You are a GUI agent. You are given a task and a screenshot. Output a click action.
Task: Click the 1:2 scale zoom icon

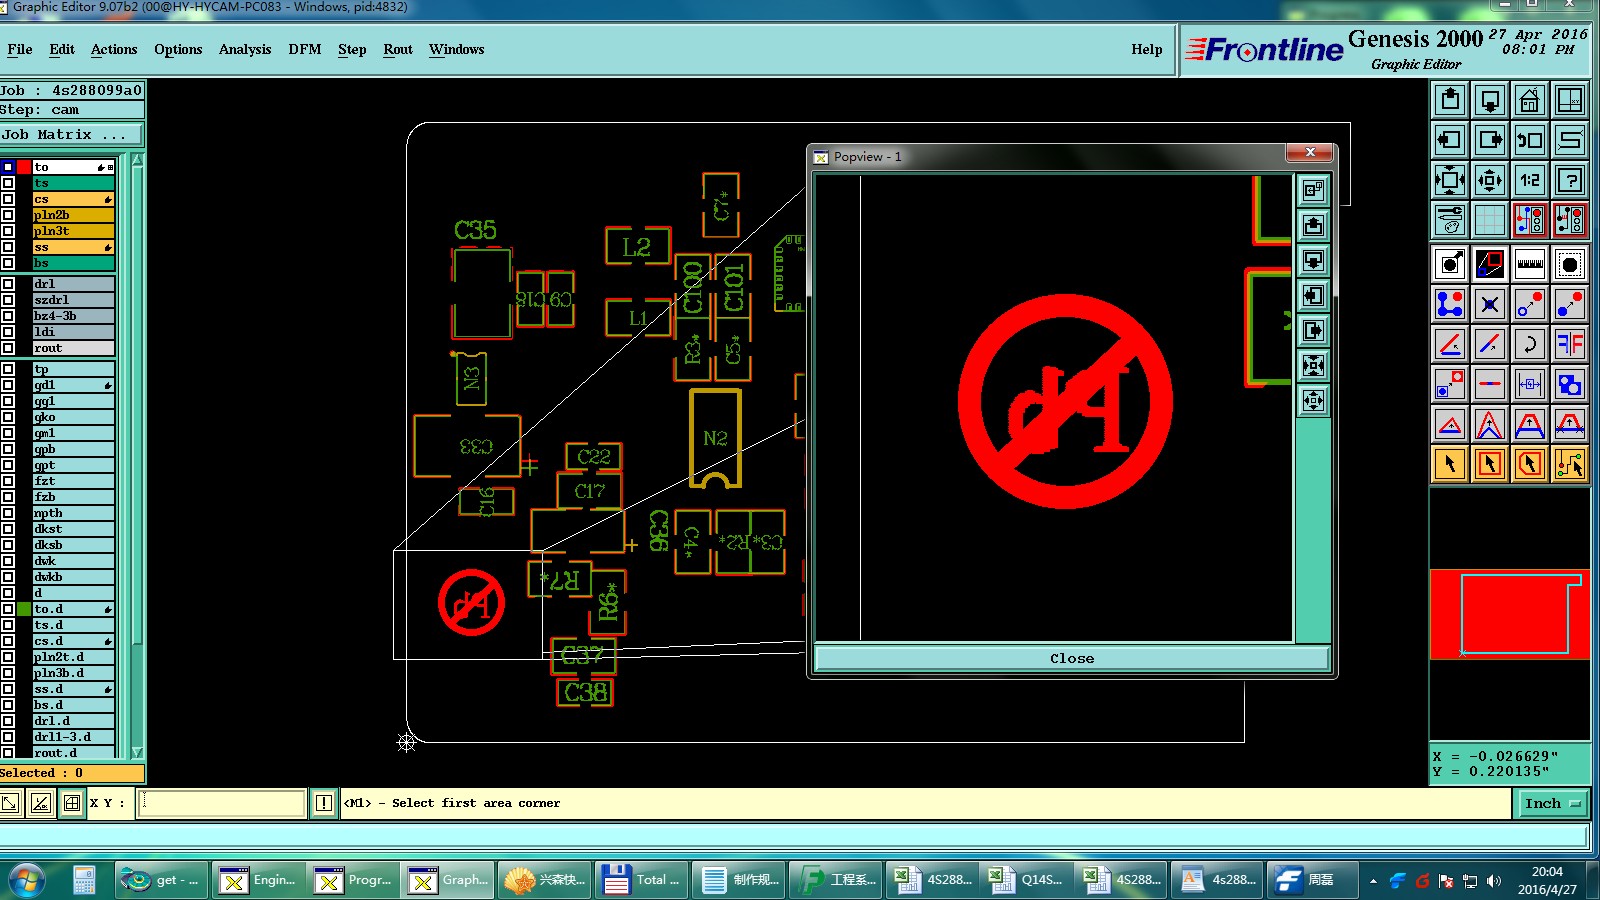1530,180
